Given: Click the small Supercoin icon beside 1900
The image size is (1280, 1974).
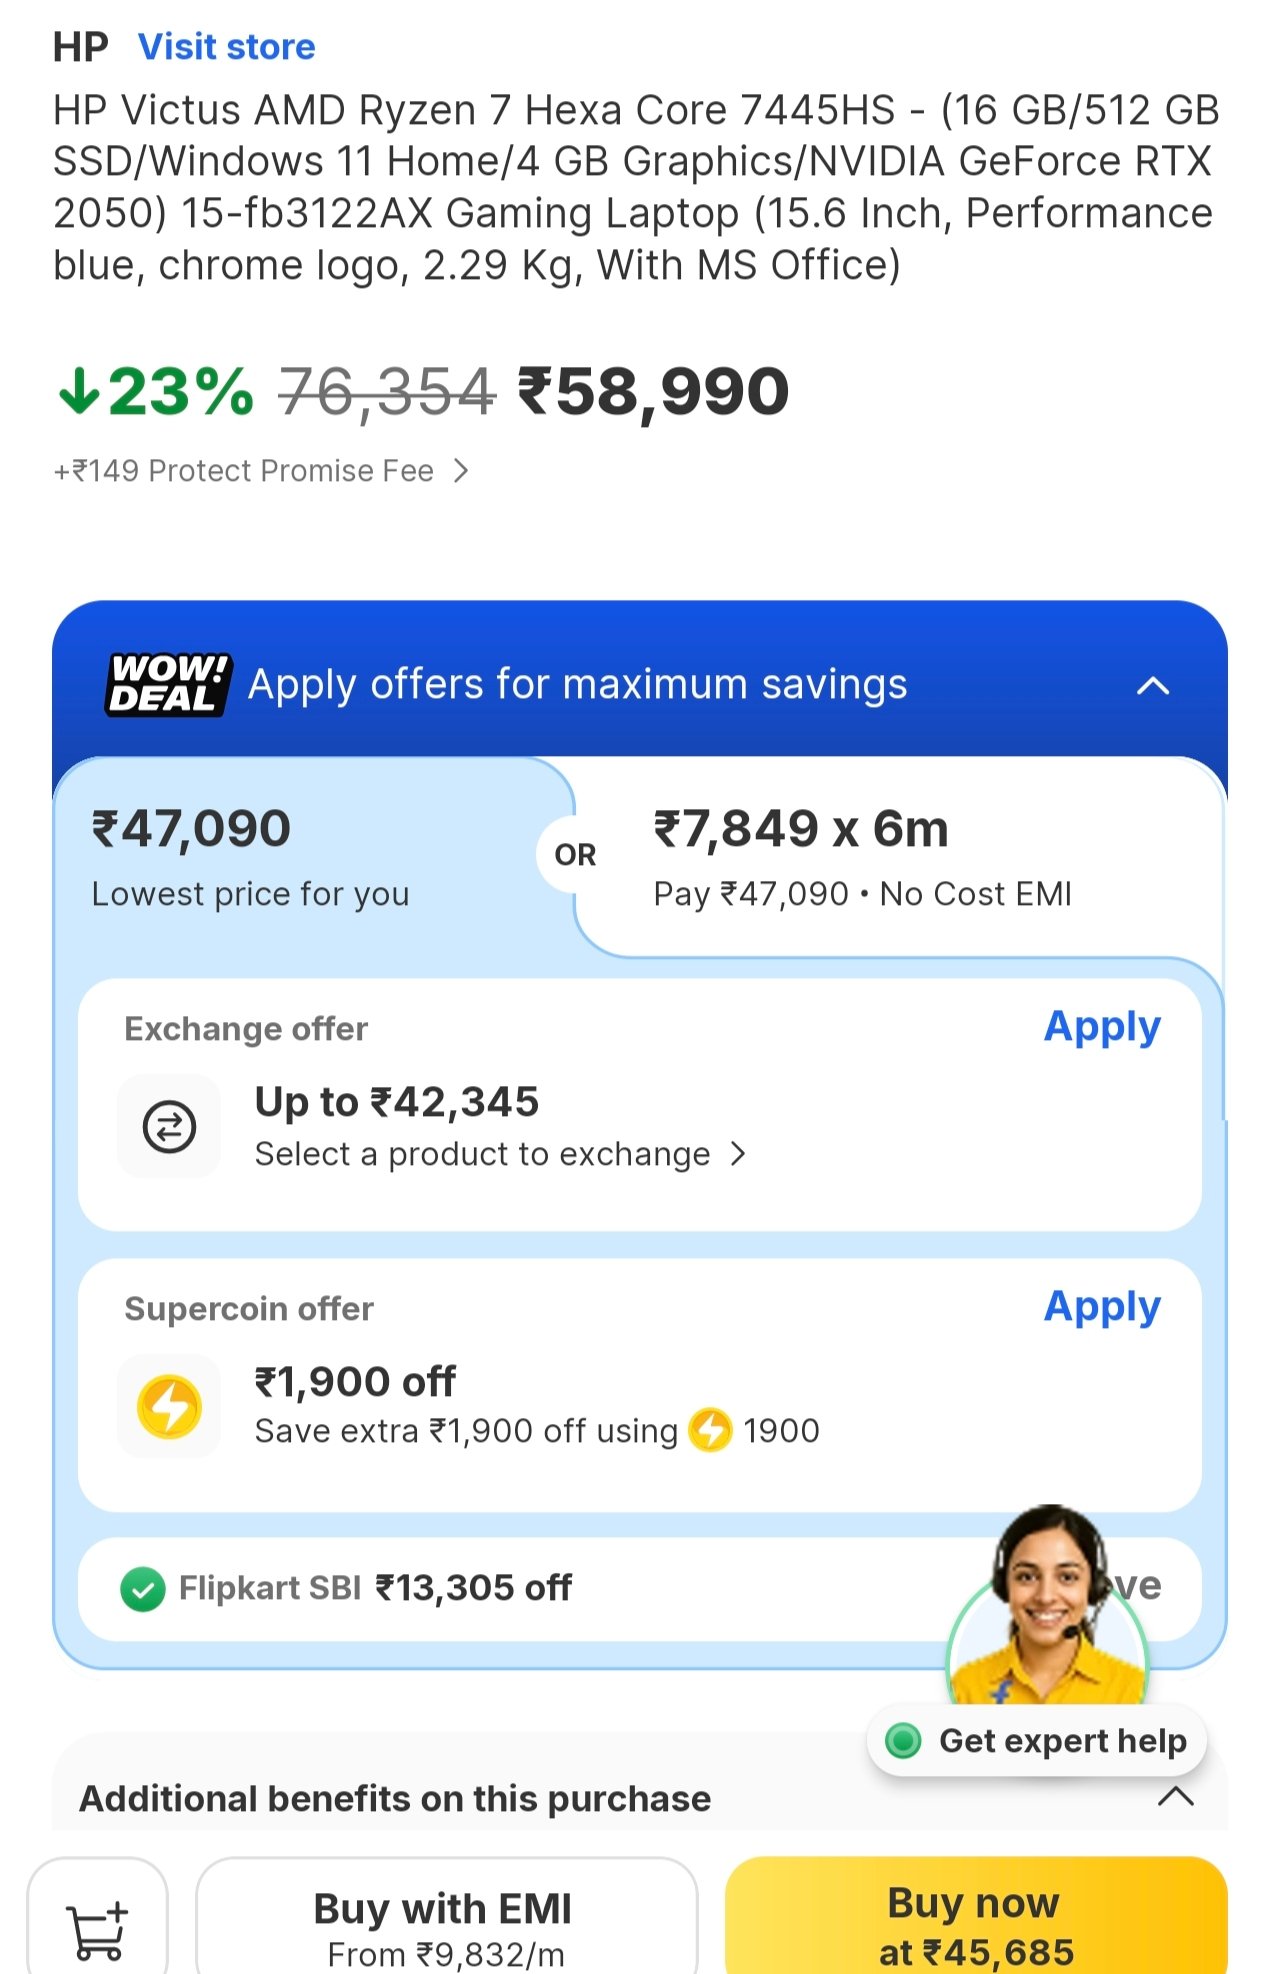Looking at the screenshot, I should point(711,1430).
